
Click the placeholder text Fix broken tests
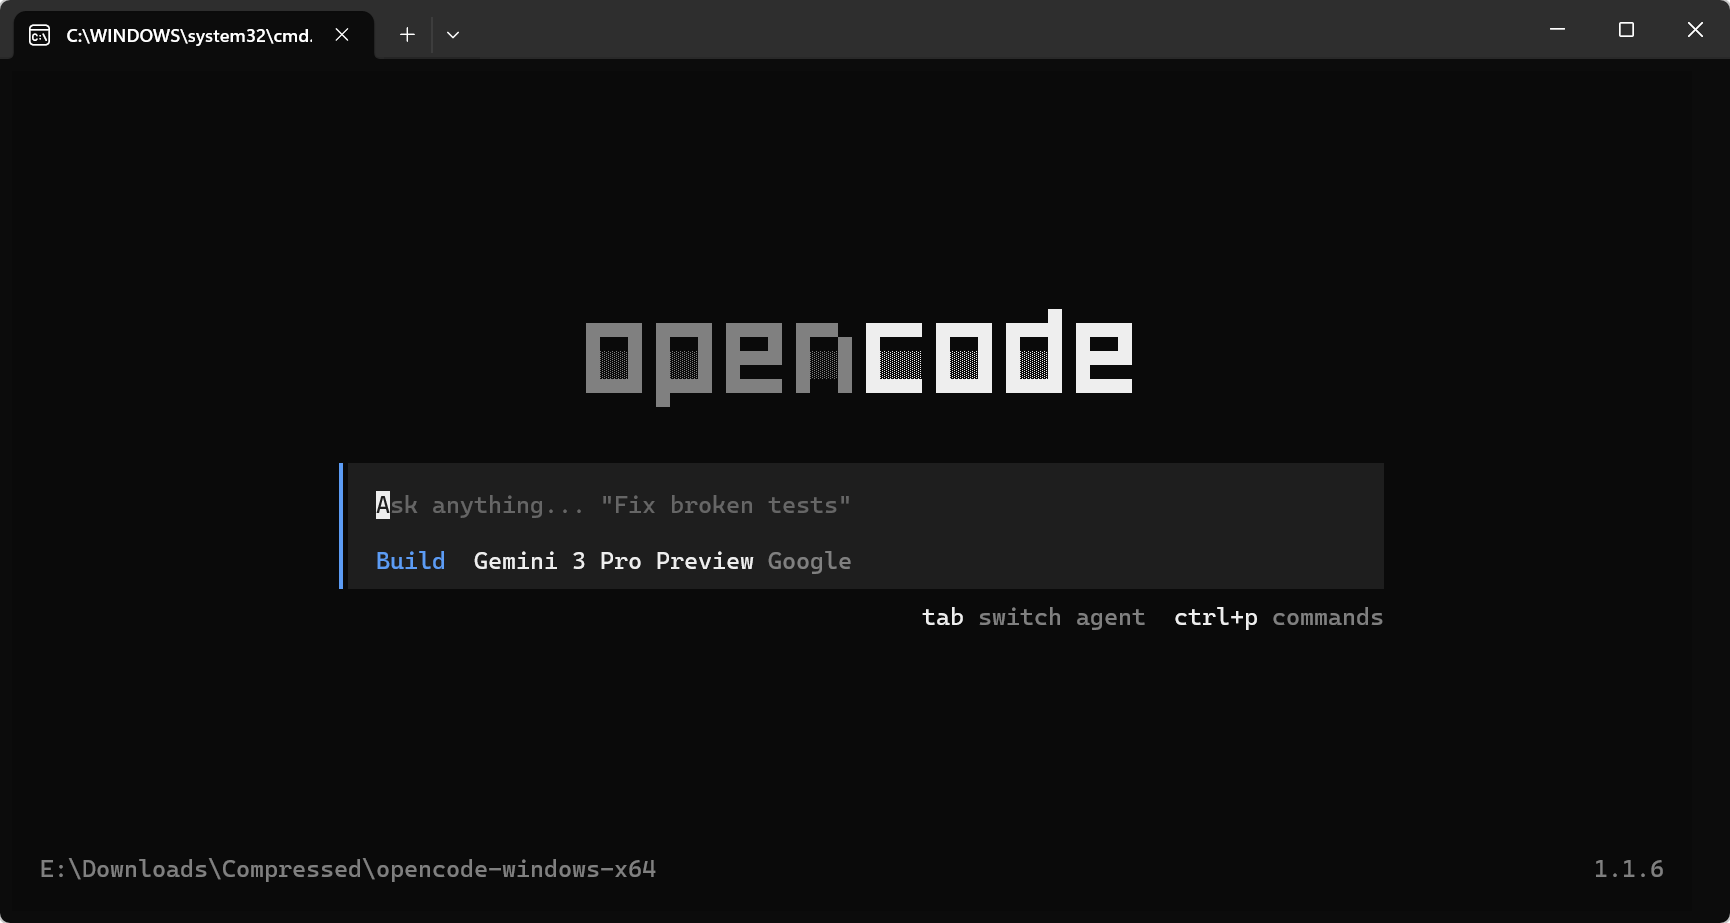click(727, 505)
